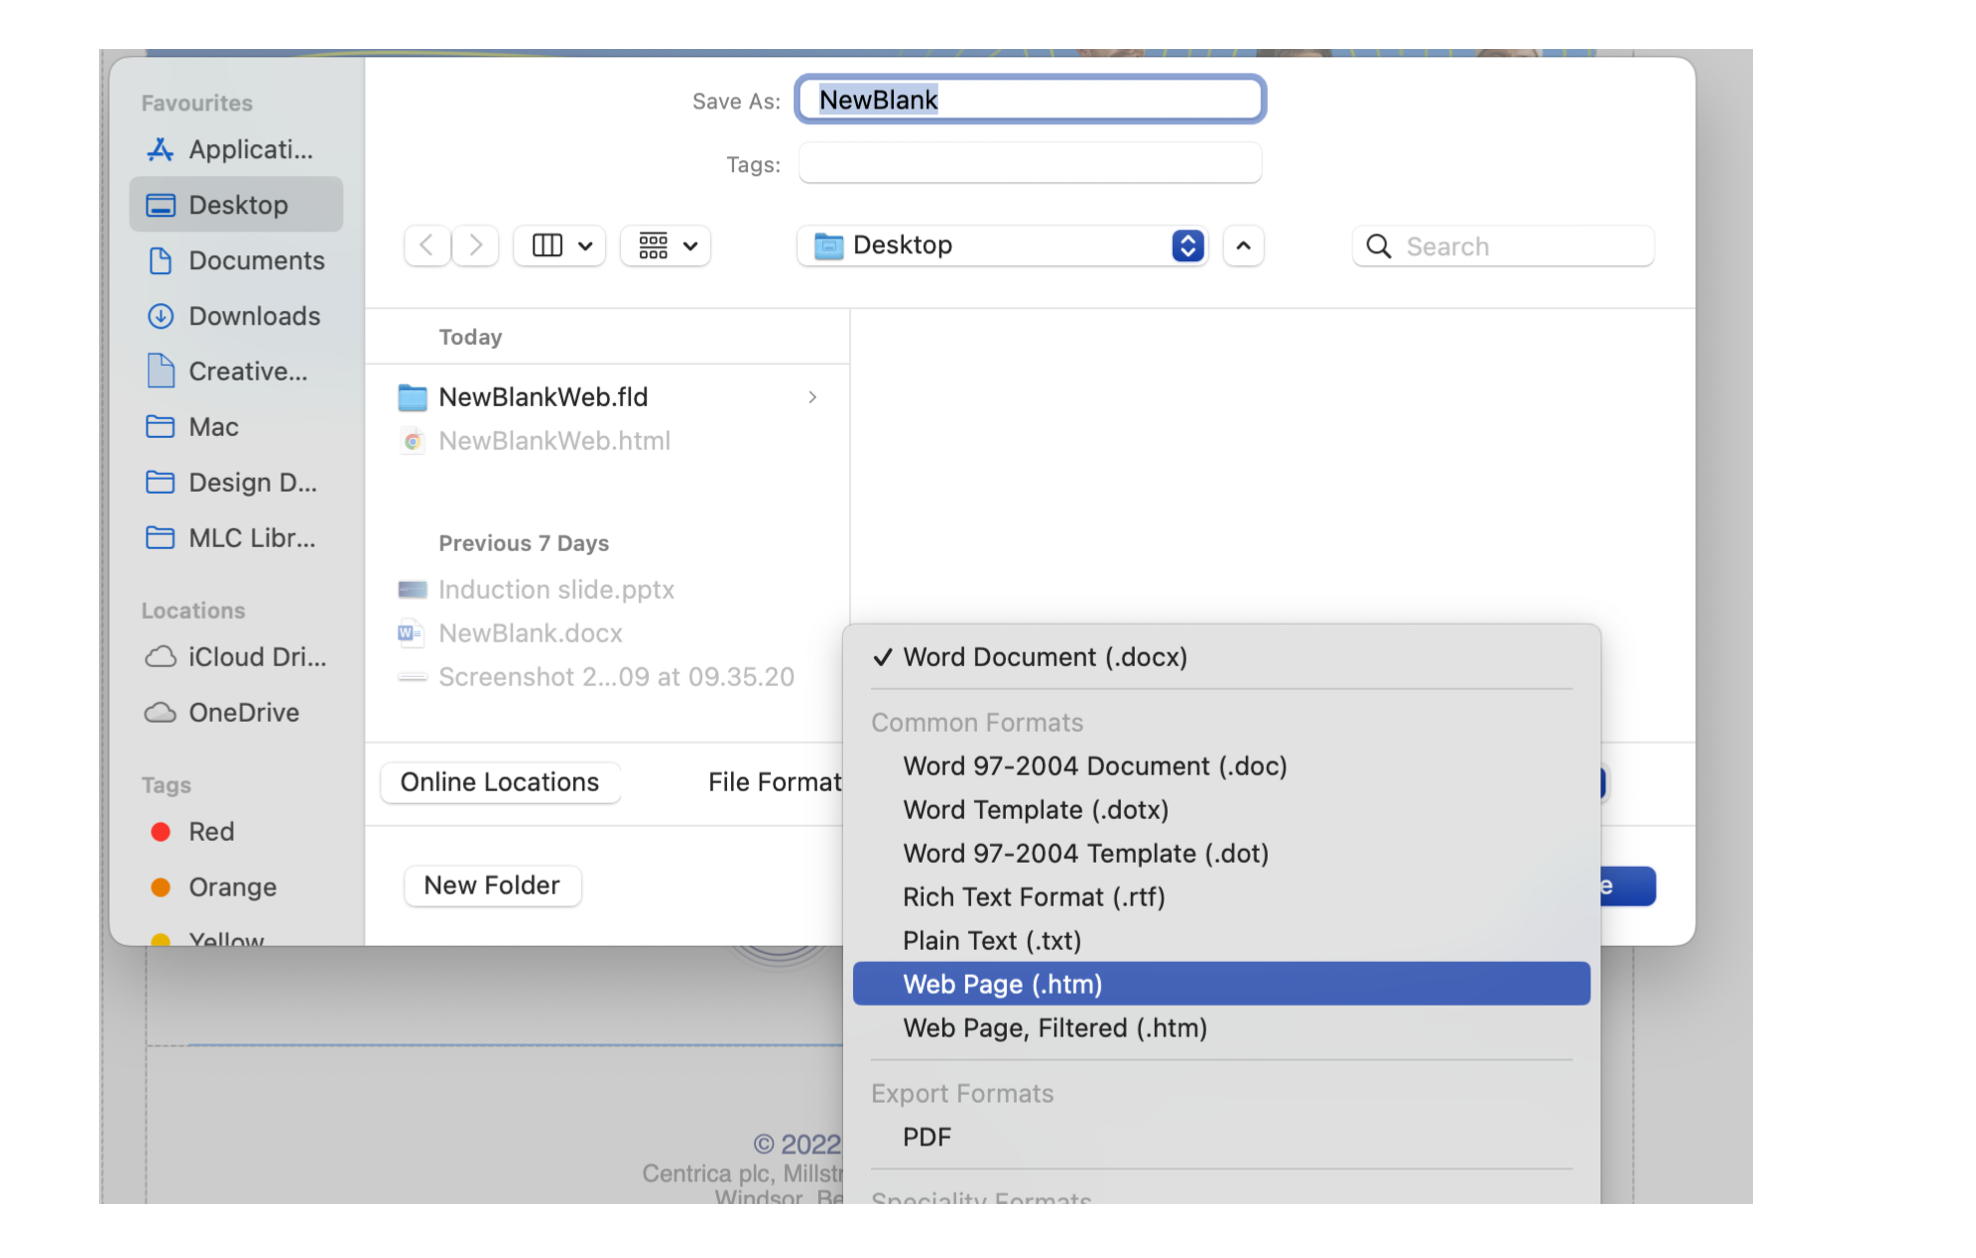Viewport: 1976px width, 1258px height.
Task: Click the back navigation arrow
Action: pos(427,245)
